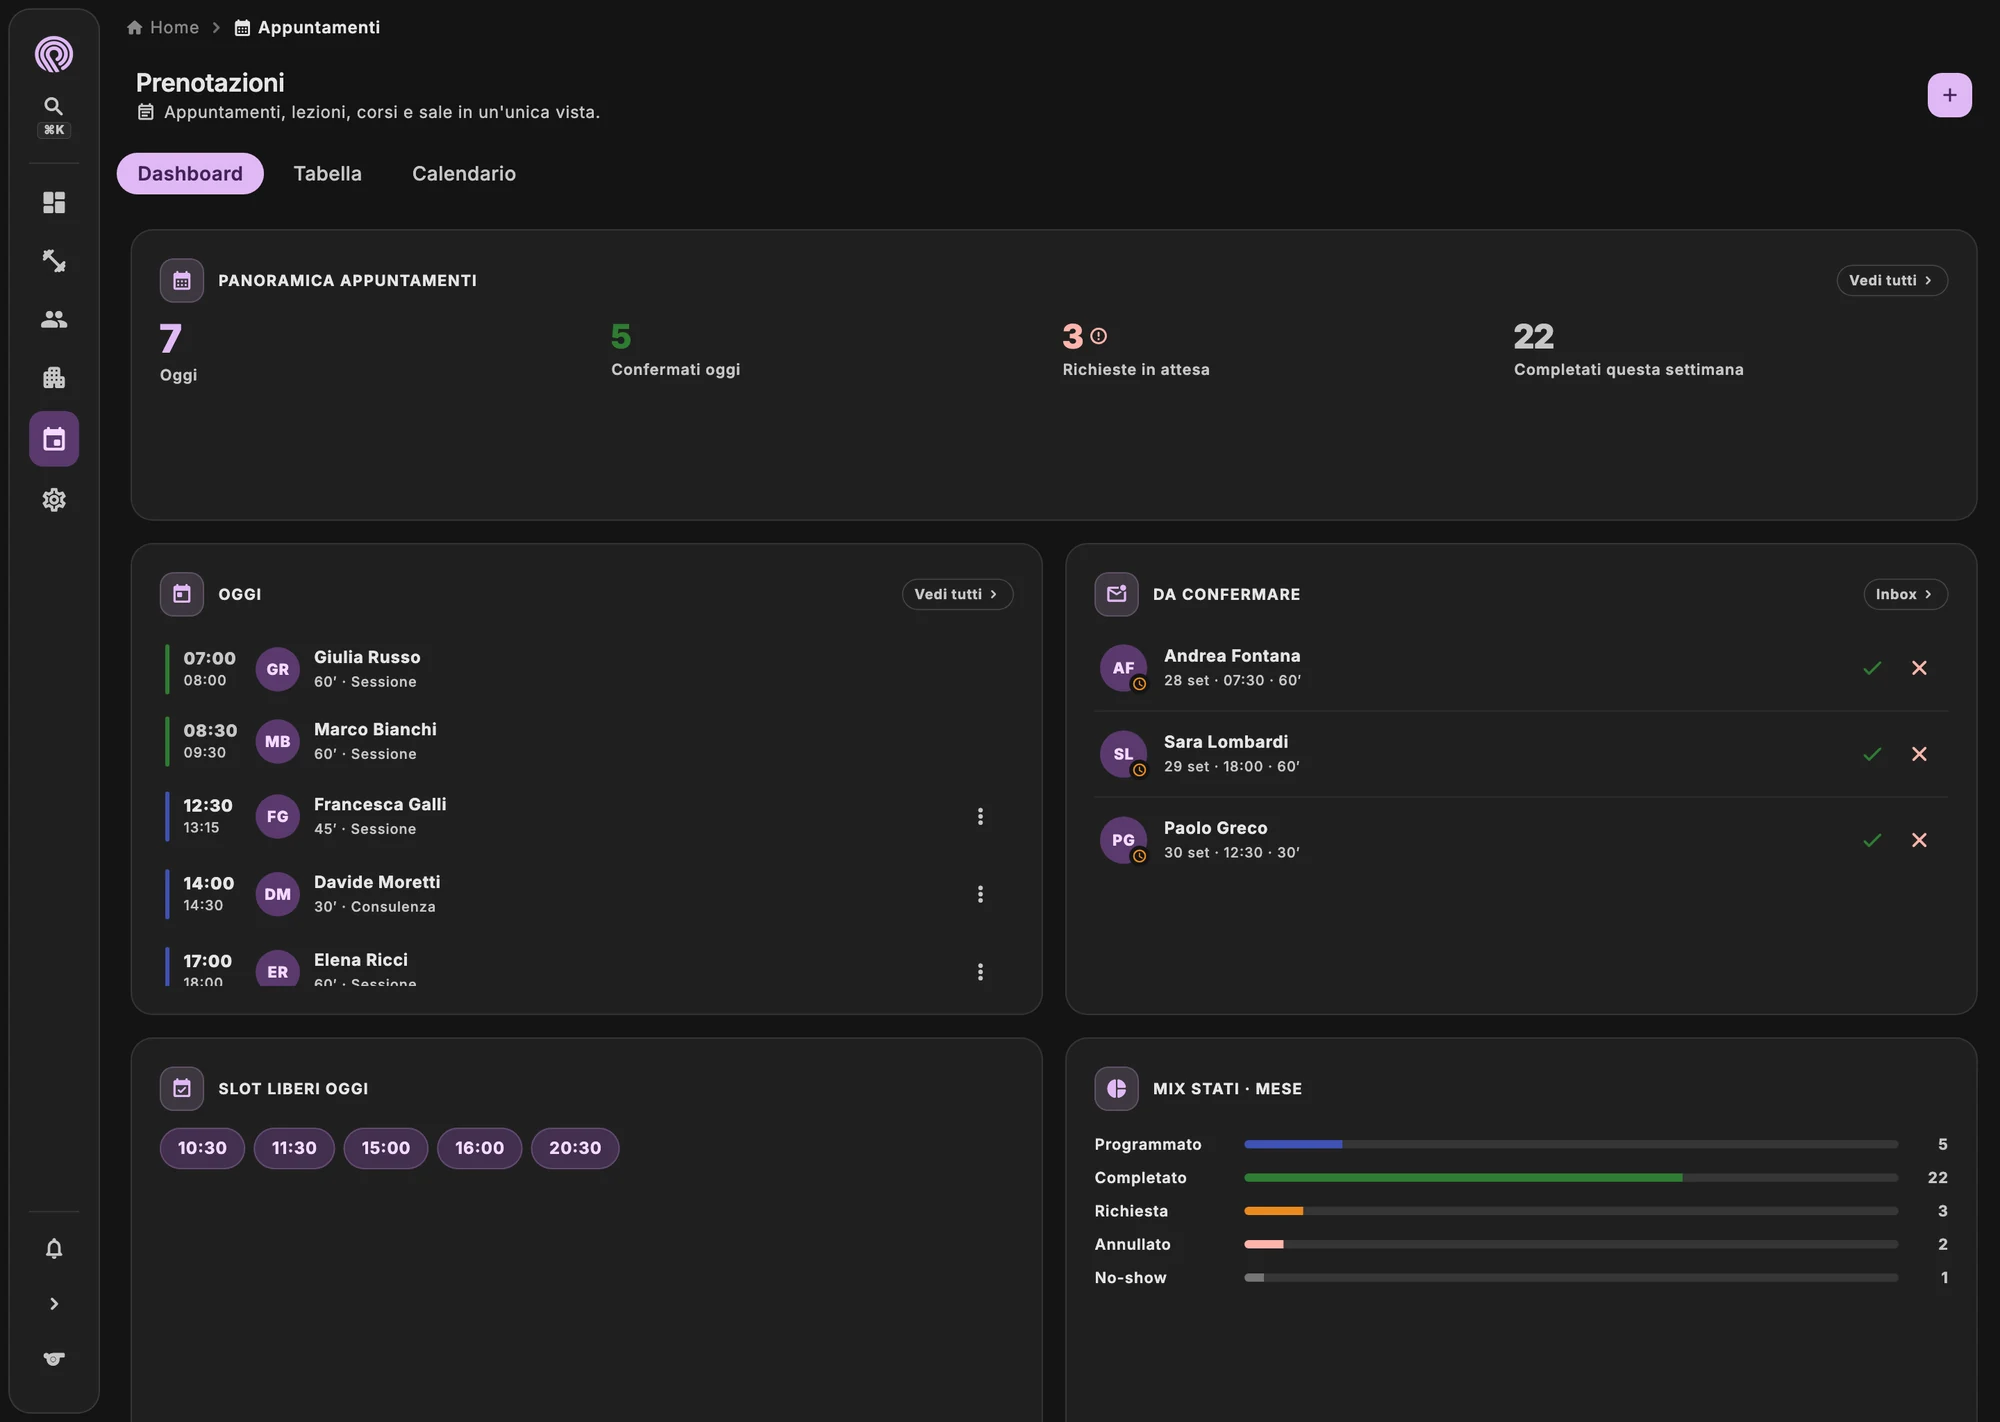This screenshot has height=1422, width=2000.
Task: Add a new booking with plus button
Action: click(x=1949, y=95)
